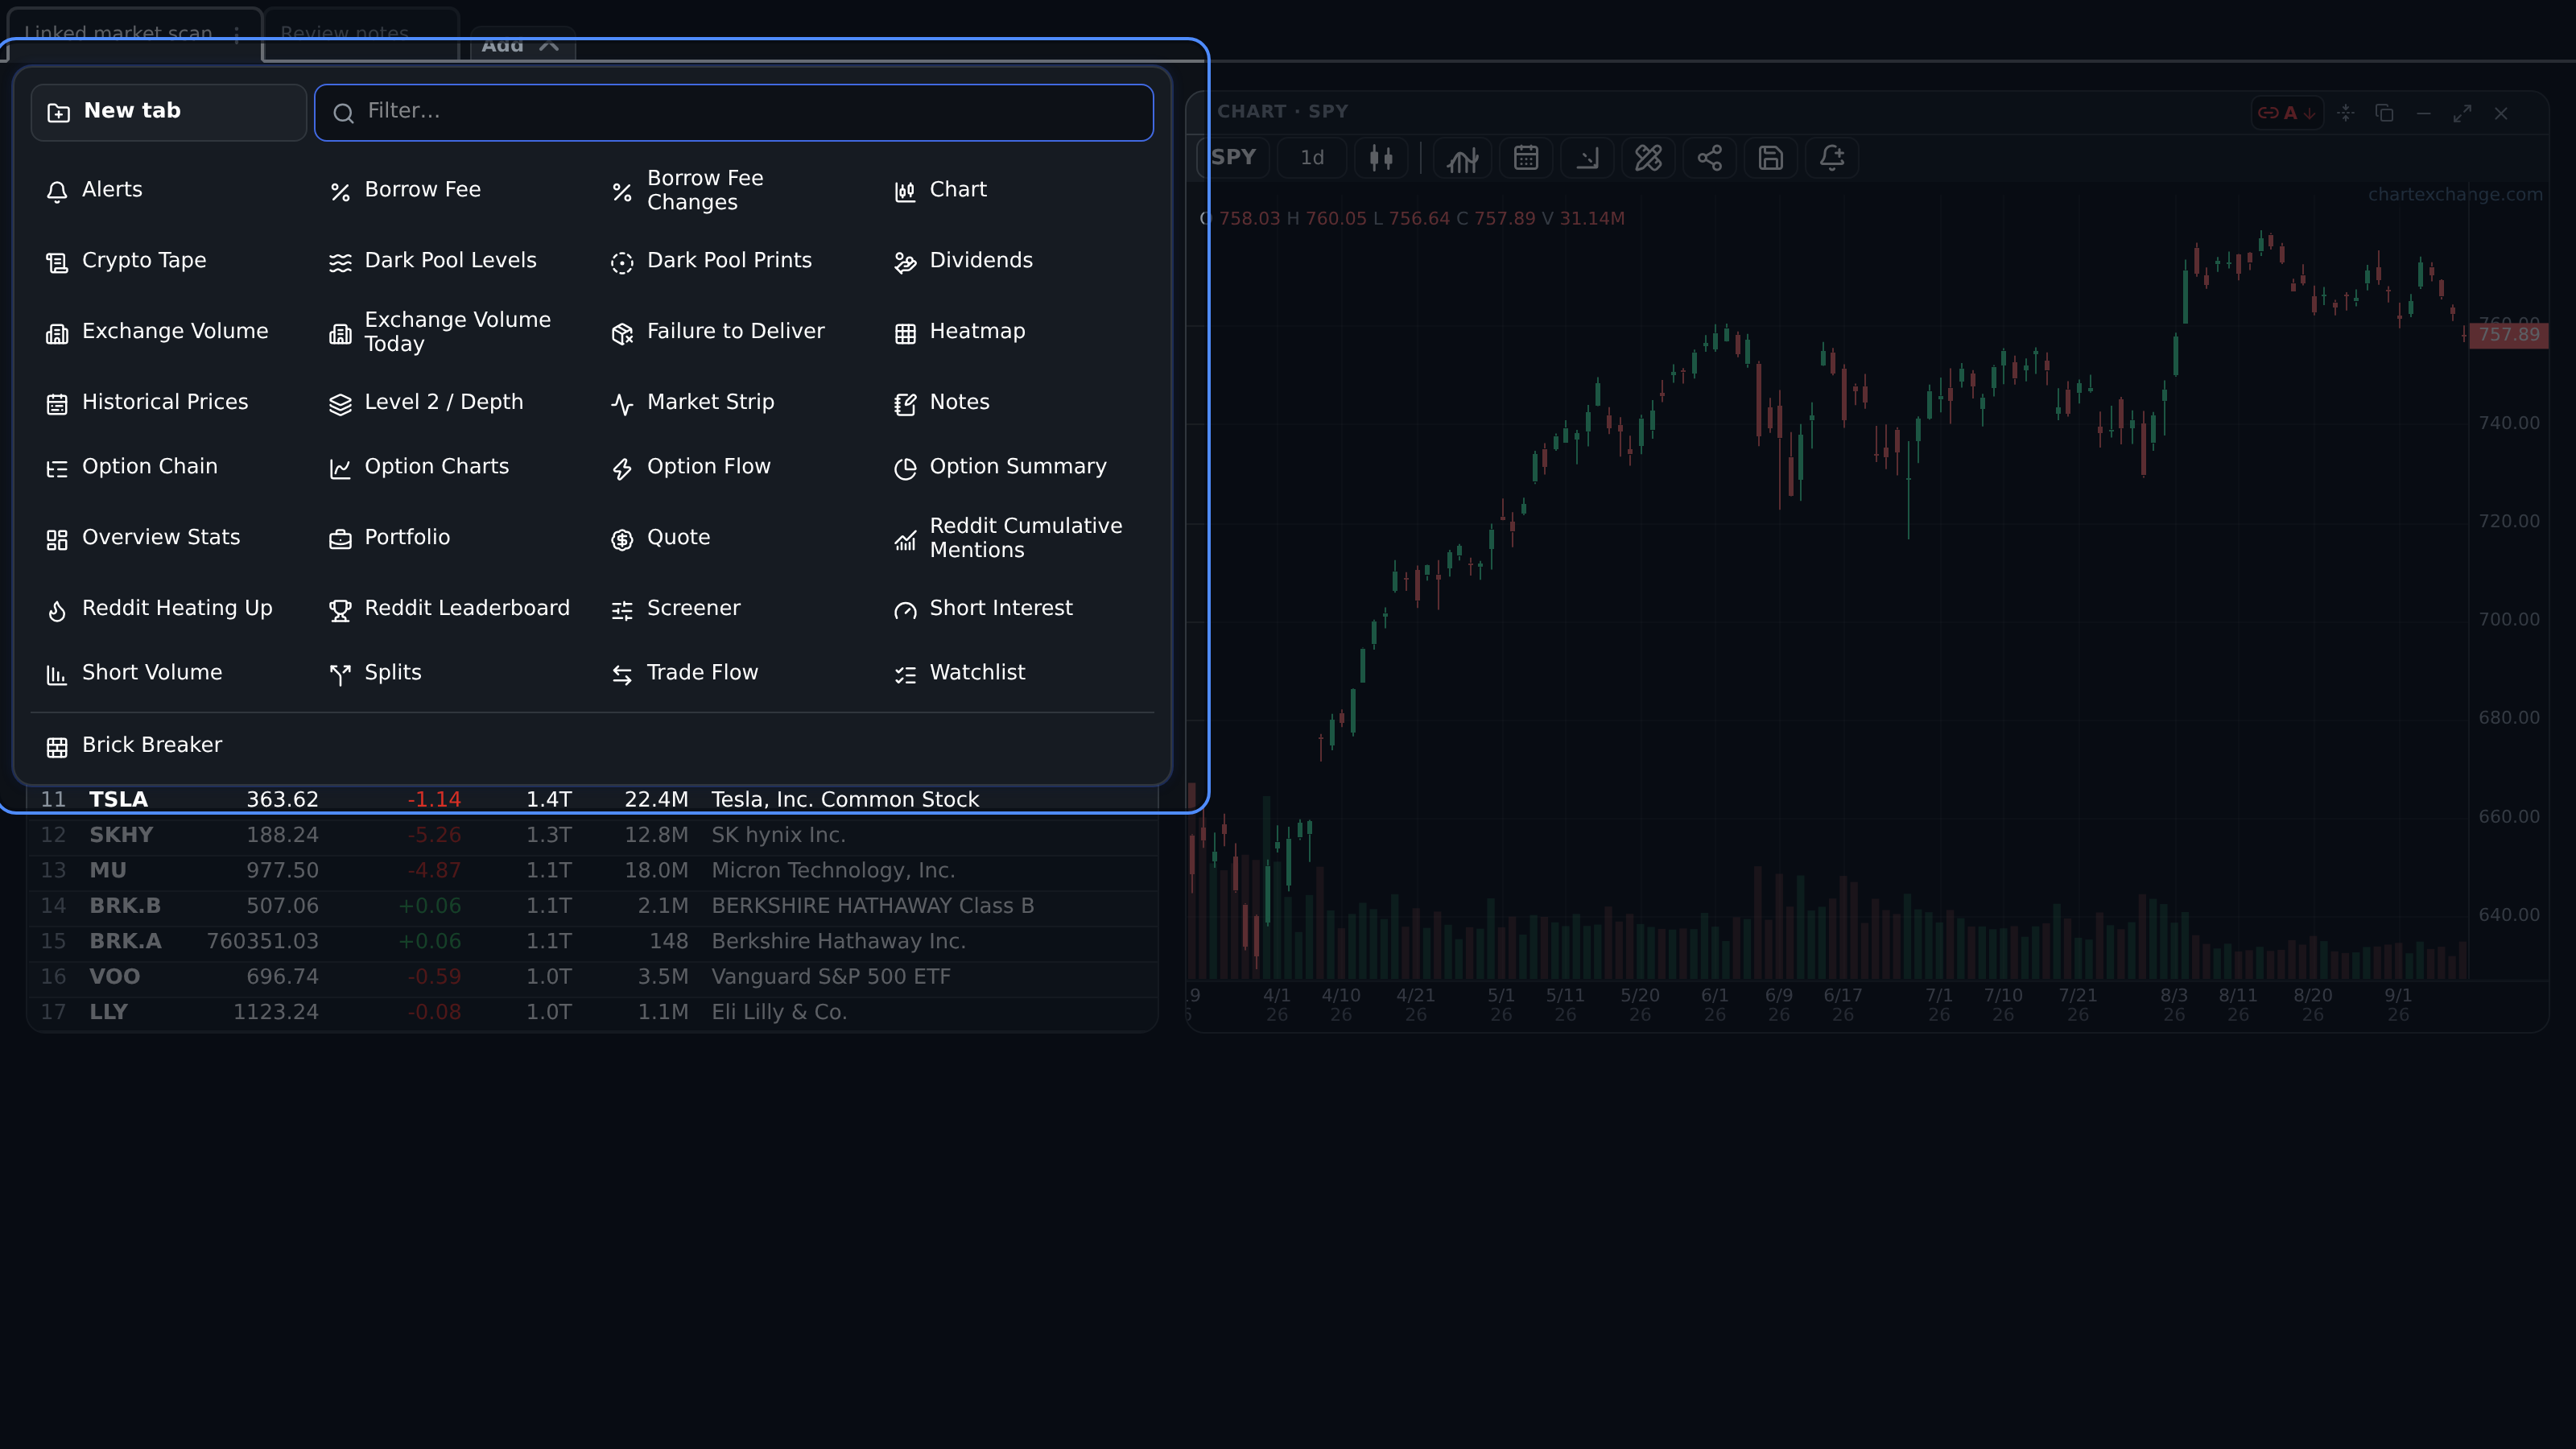The width and height of the screenshot is (2576, 1449).
Task: Open Dark Pool Levels
Action: point(433,261)
